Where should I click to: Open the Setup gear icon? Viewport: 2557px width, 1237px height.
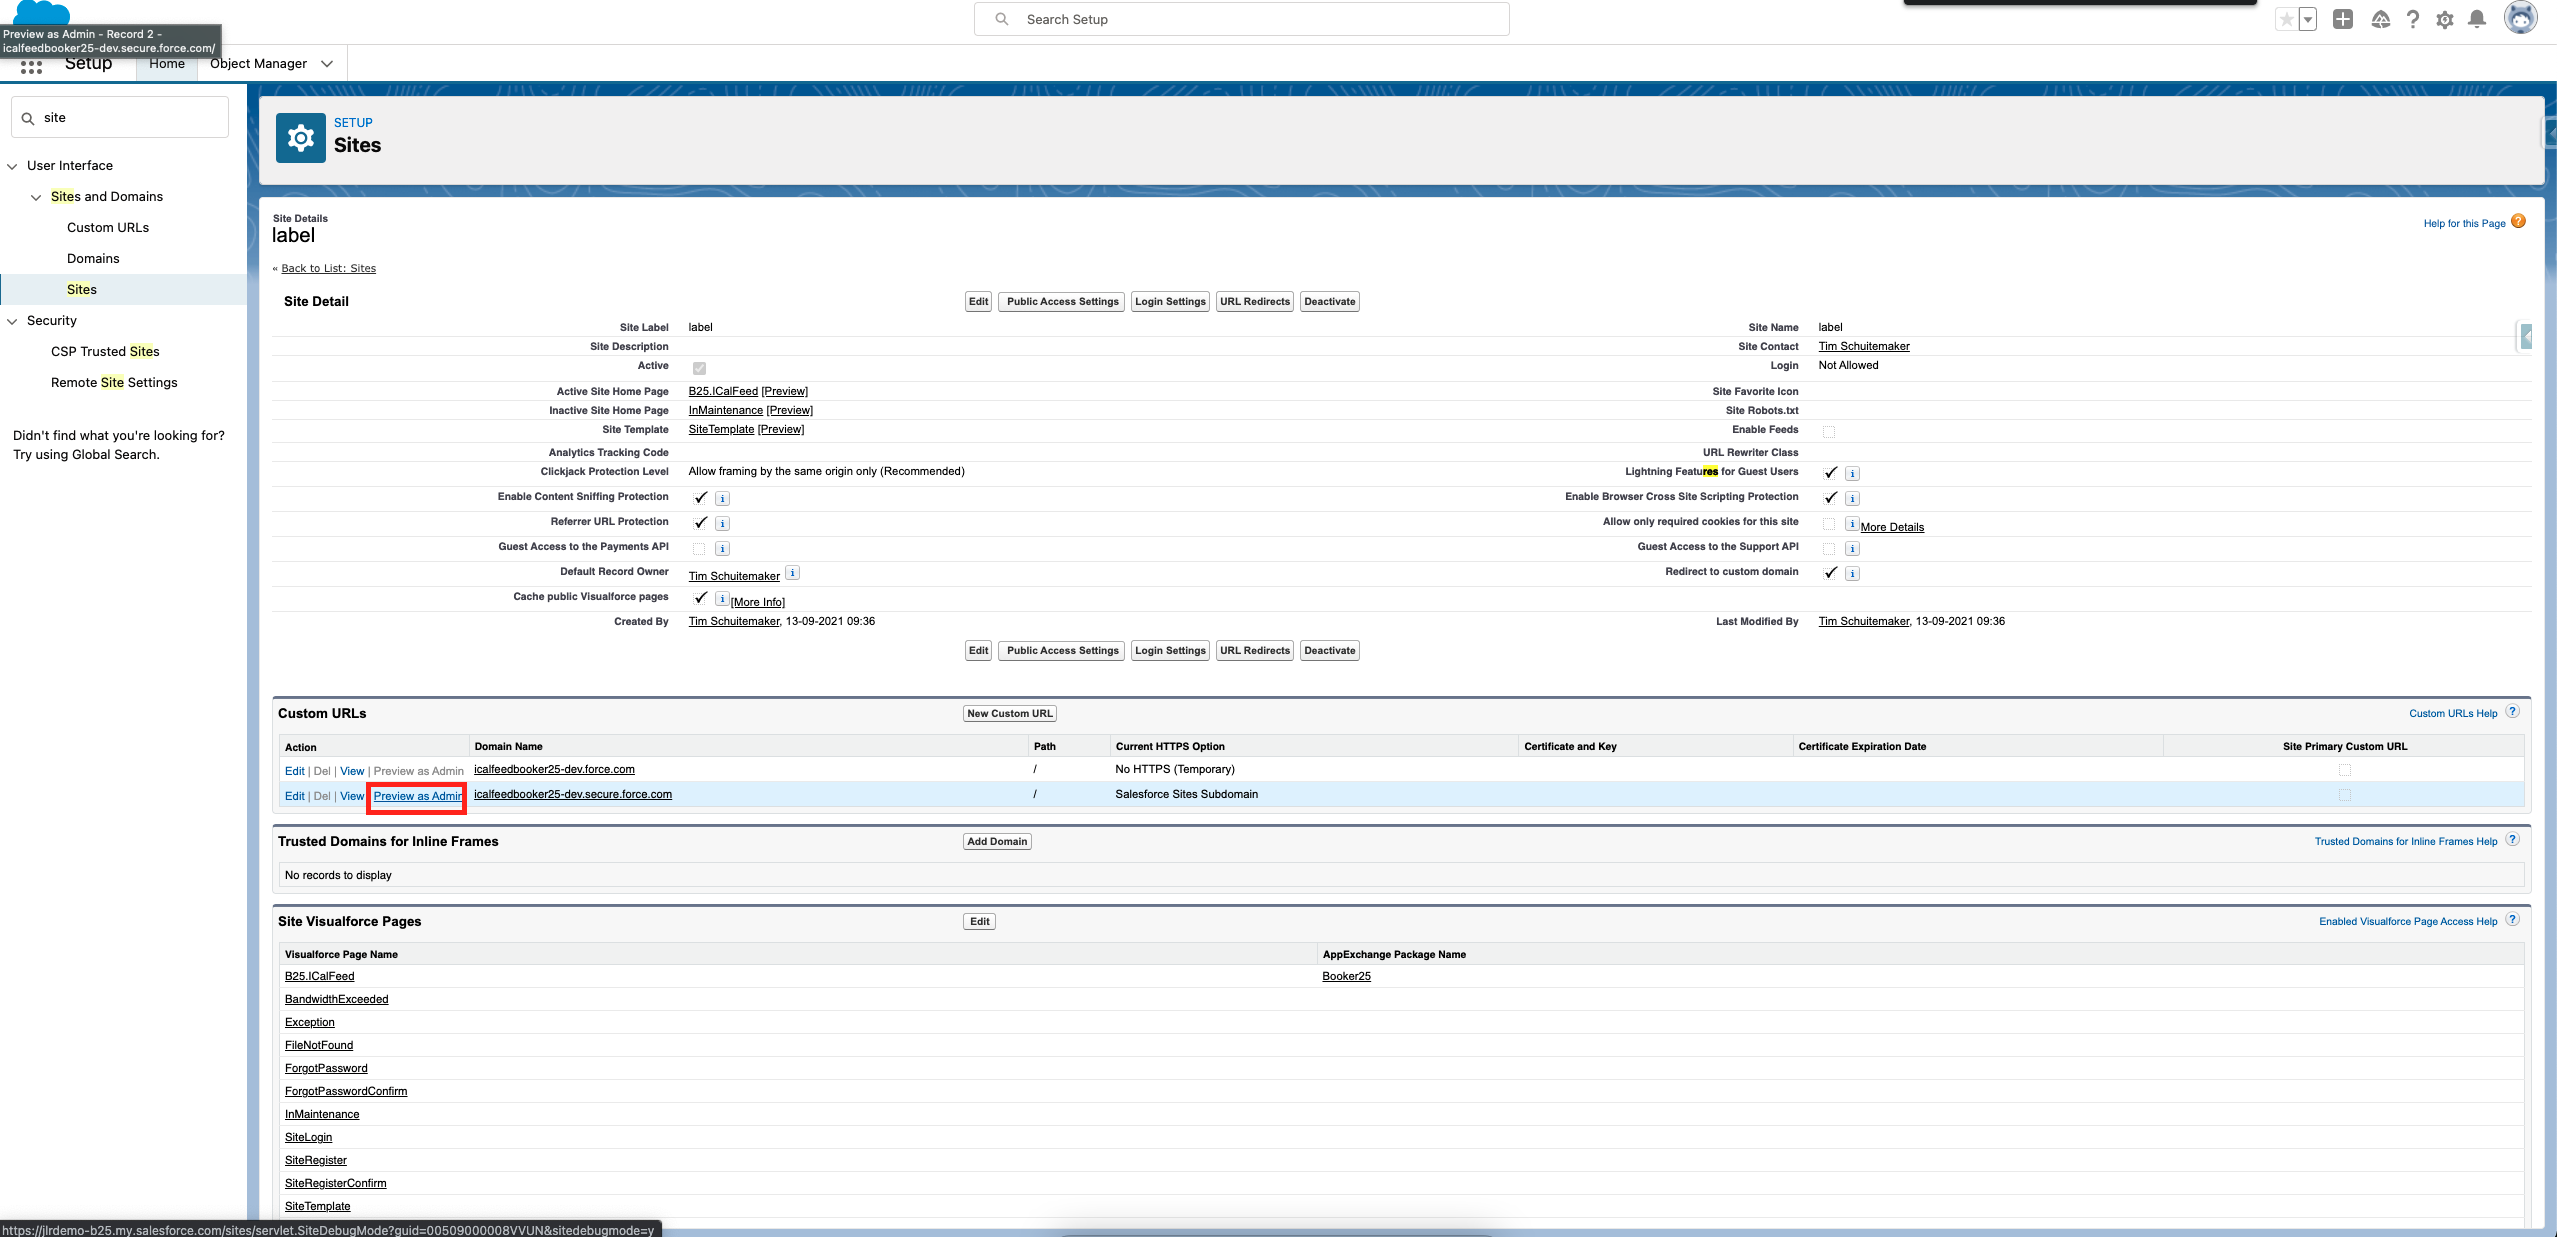pyautogui.click(x=2445, y=19)
